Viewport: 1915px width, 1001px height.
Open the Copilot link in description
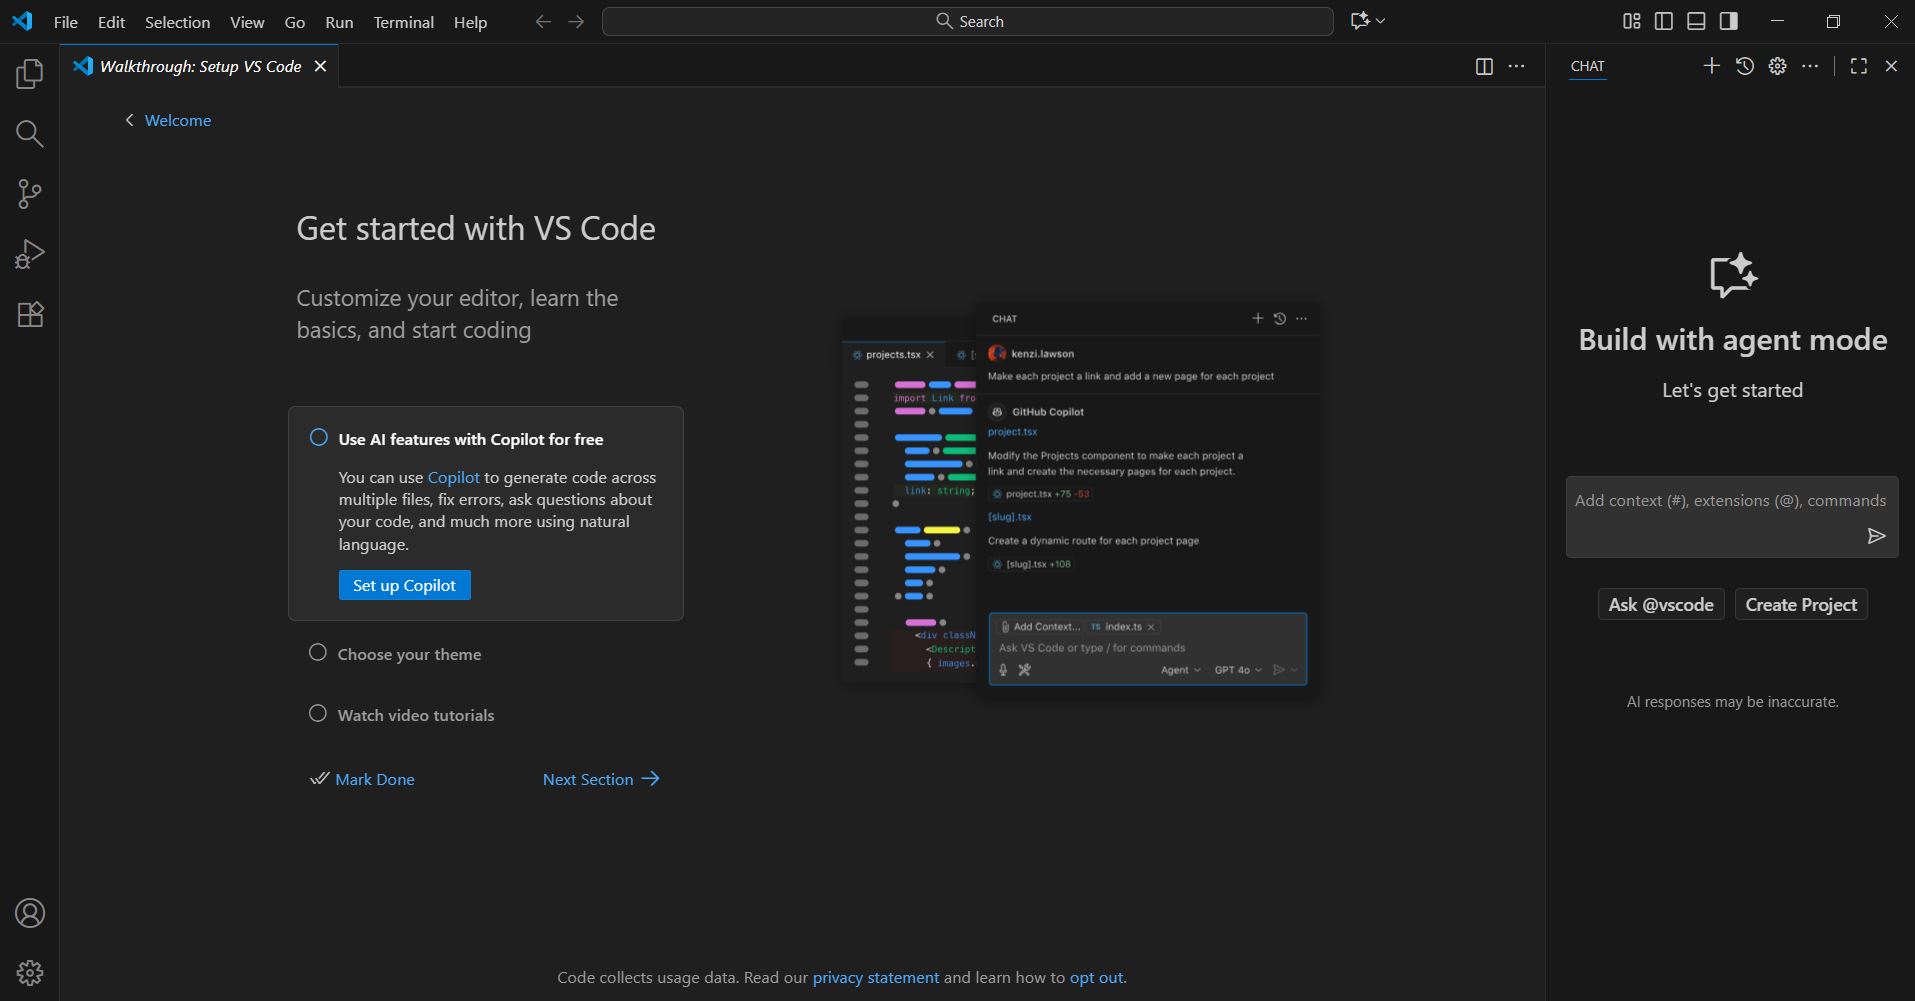[x=454, y=477]
